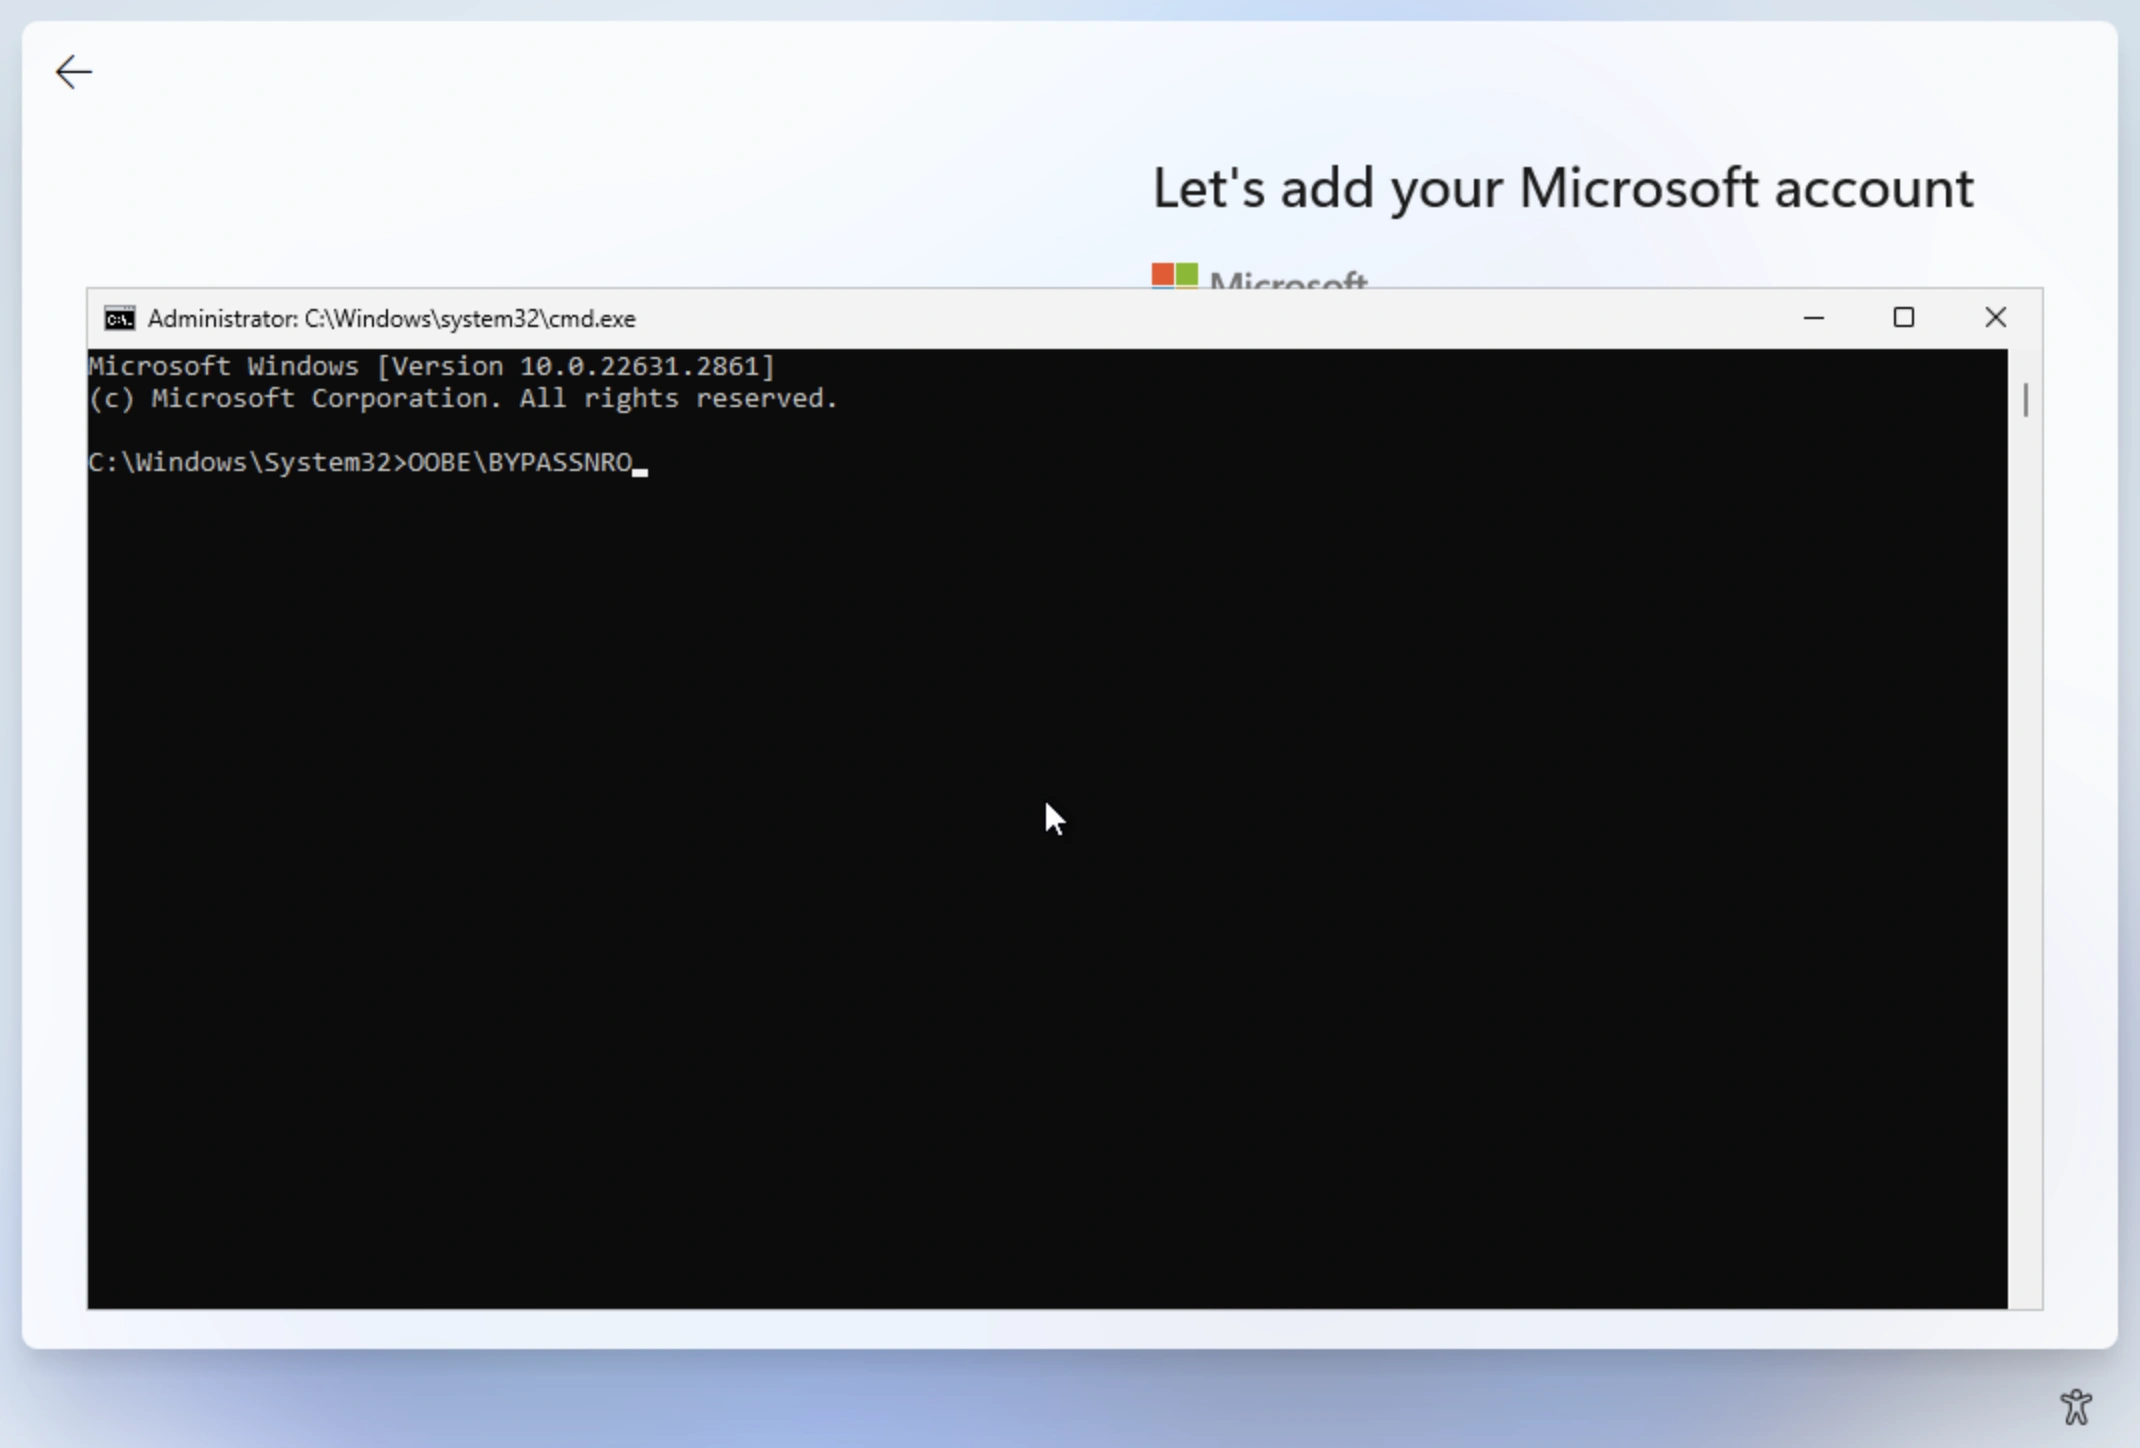Click the blinking cursor after BYPASSNRO
The height and width of the screenshot is (1448, 2140).
click(x=641, y=468)
